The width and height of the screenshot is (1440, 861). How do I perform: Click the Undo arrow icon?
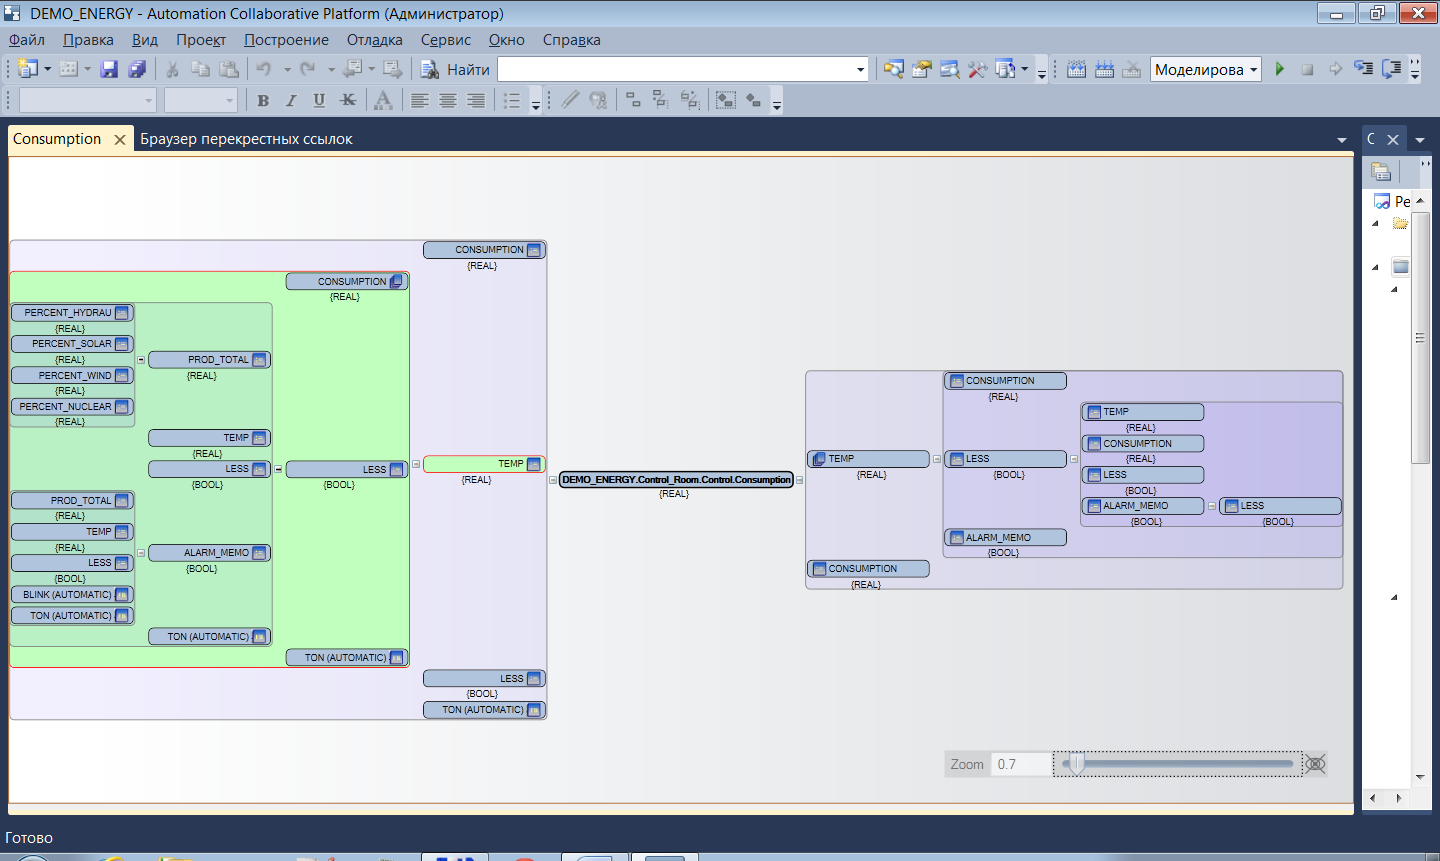(264, 69)
